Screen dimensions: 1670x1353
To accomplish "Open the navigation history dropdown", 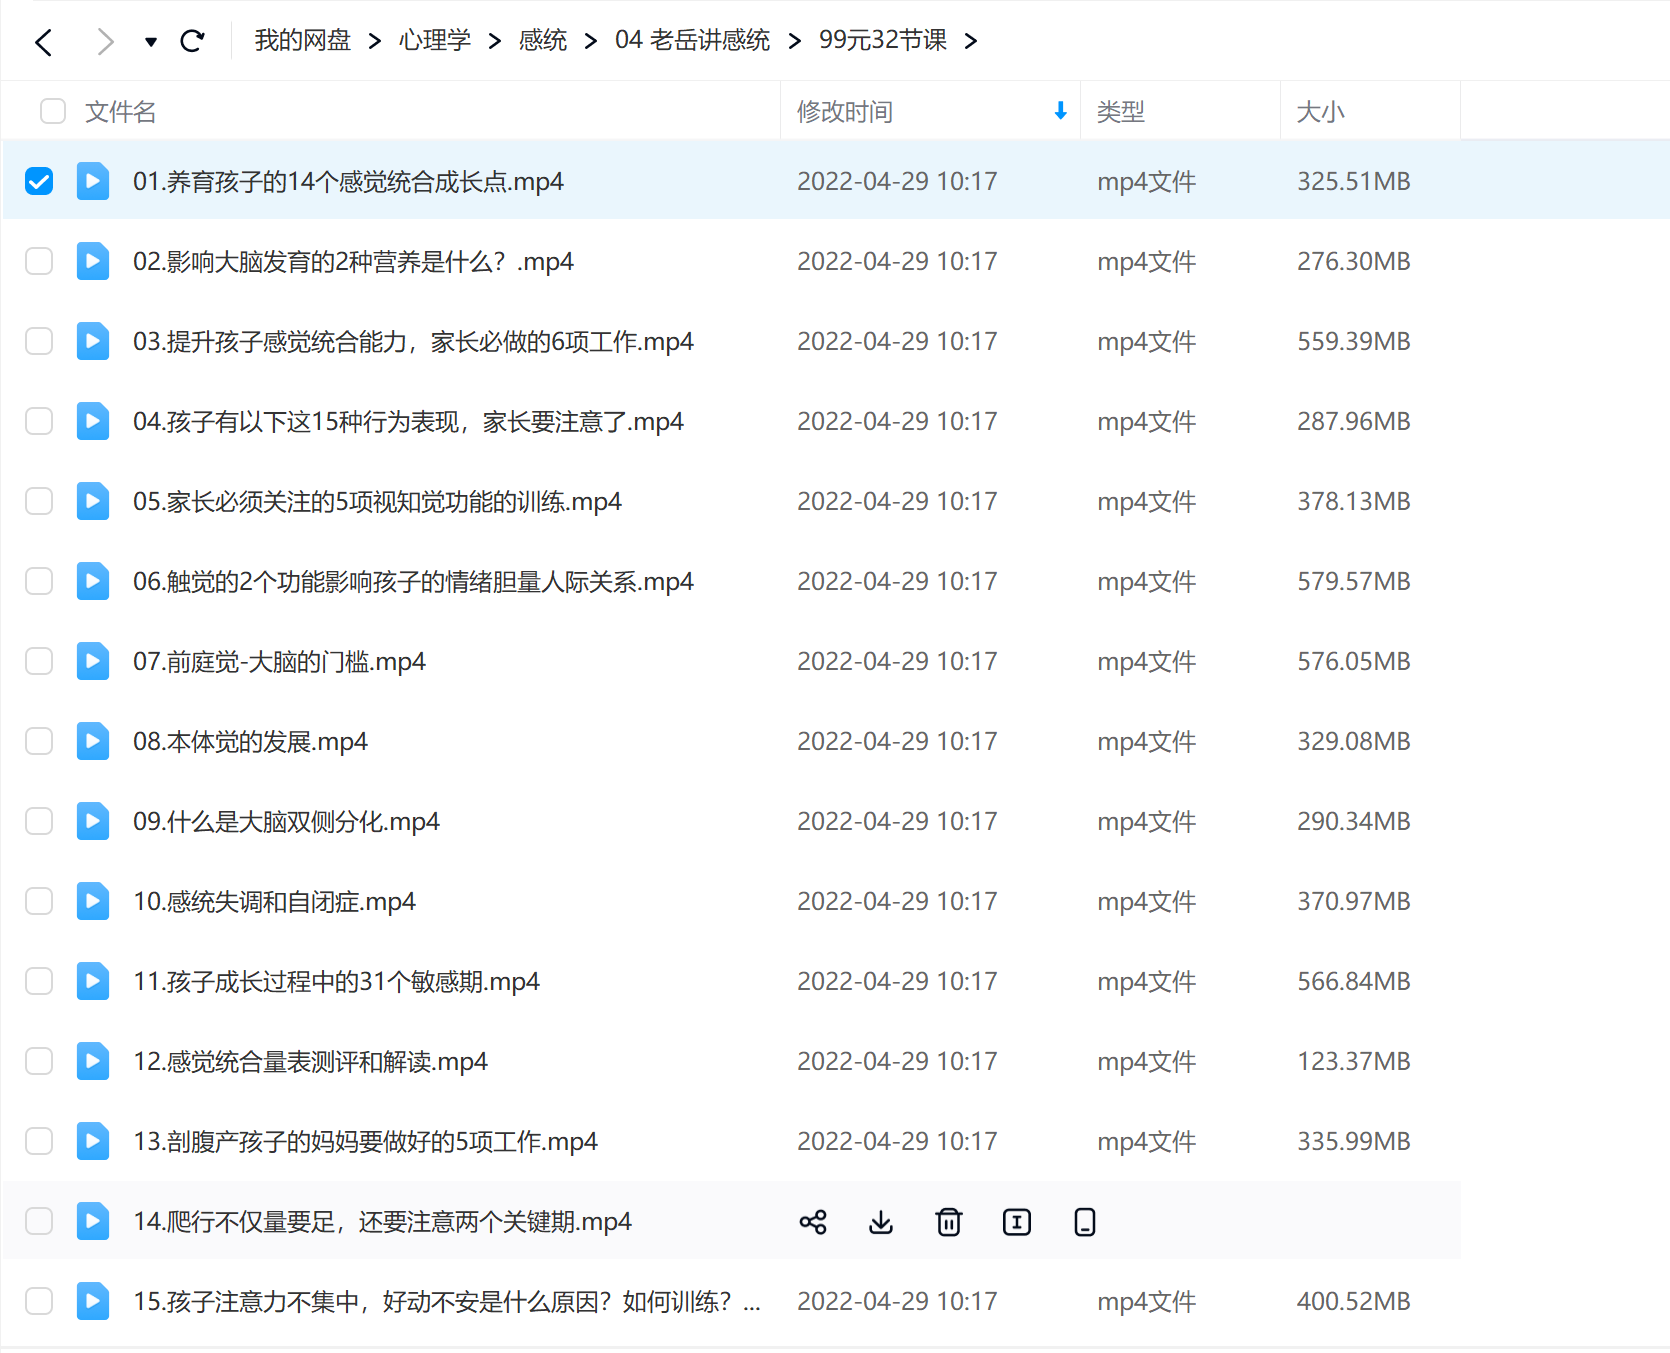I will (x=149, y=41).
